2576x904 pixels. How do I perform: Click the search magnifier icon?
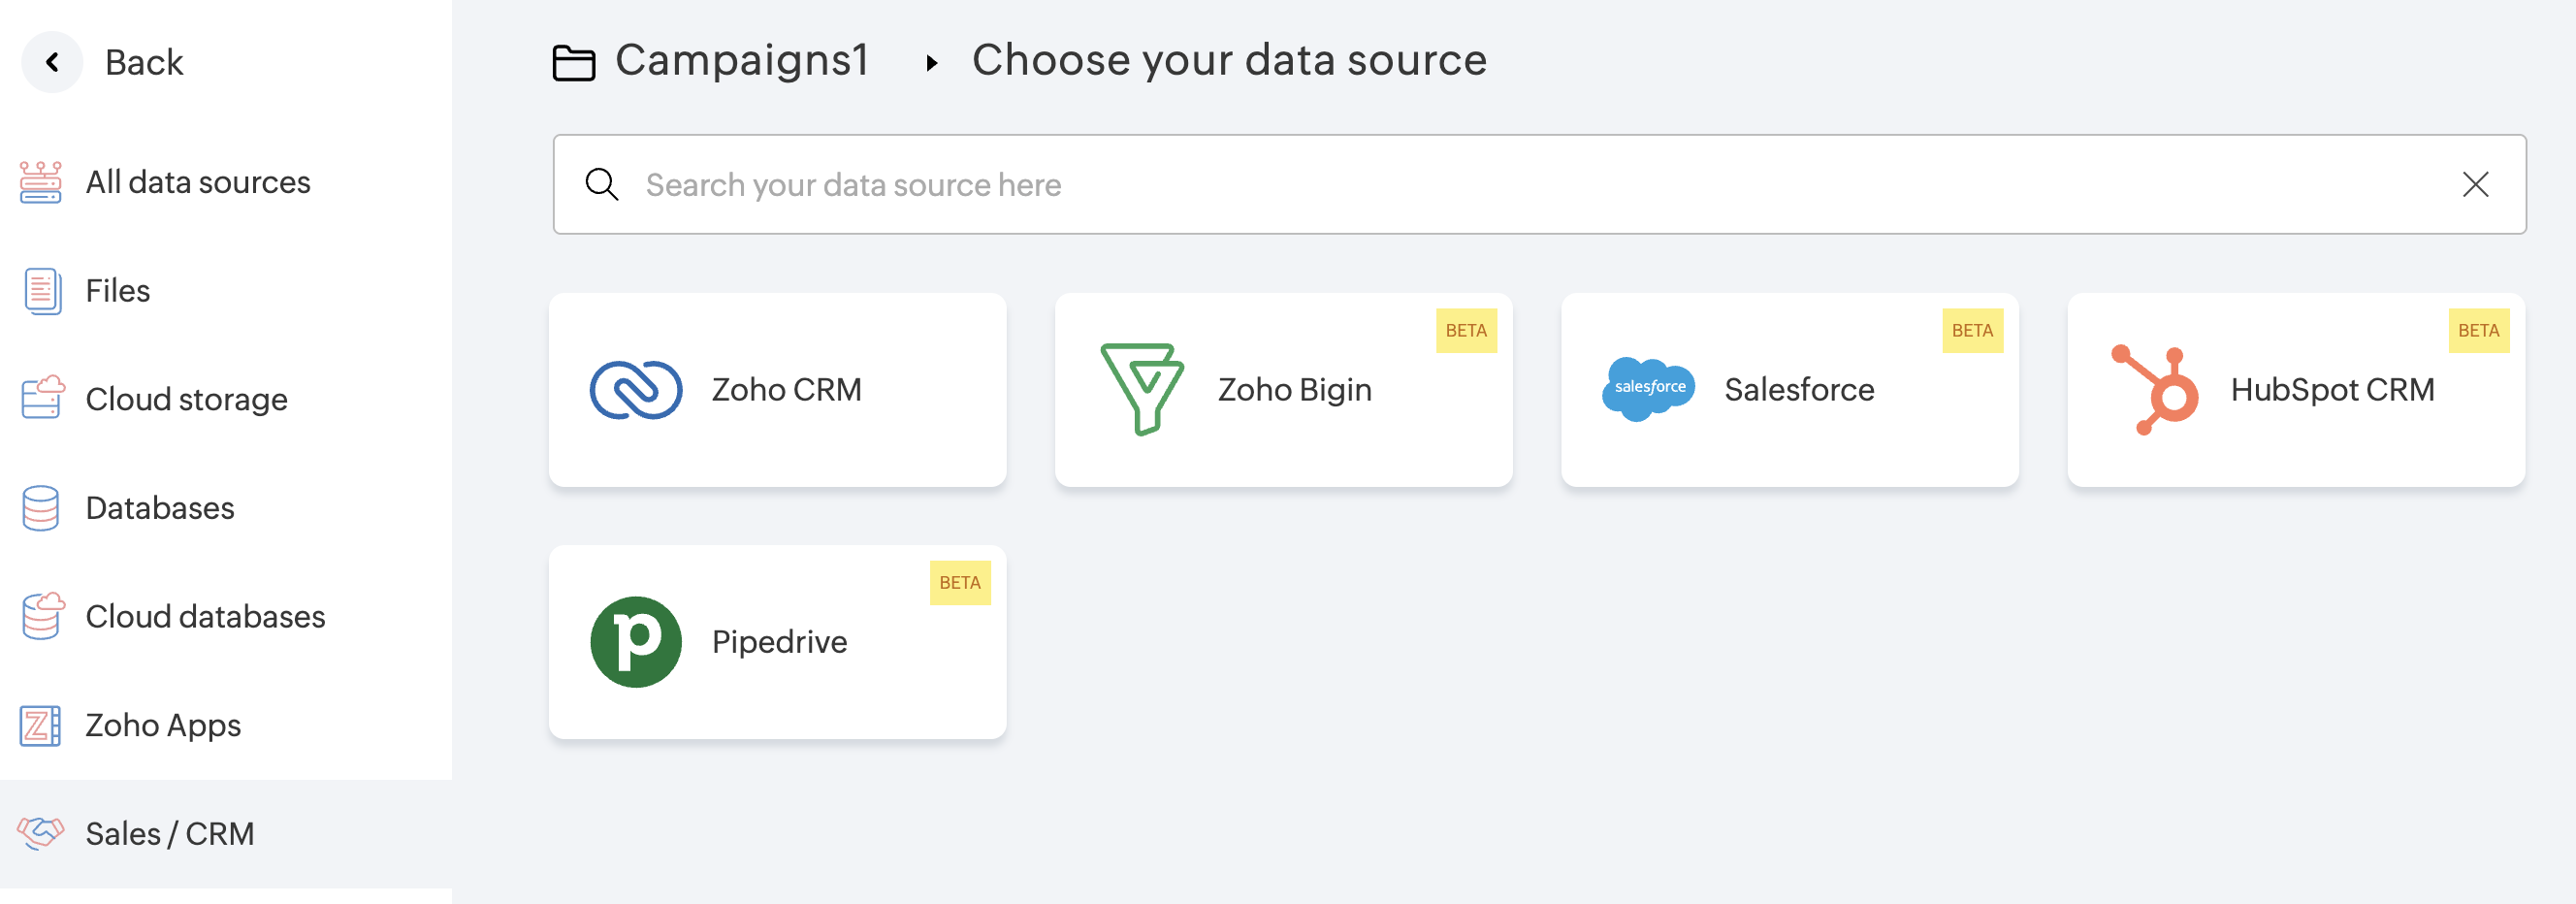tap(602, 185)
